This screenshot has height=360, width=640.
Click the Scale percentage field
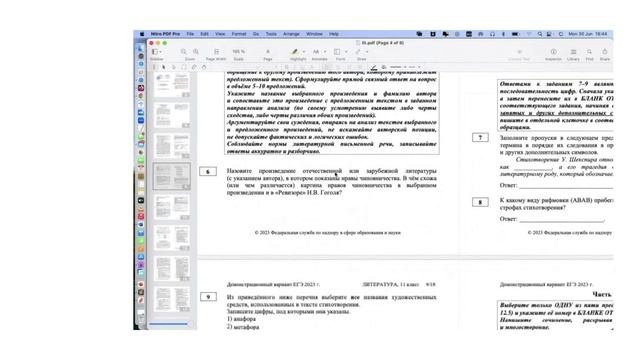pos(239,52)
